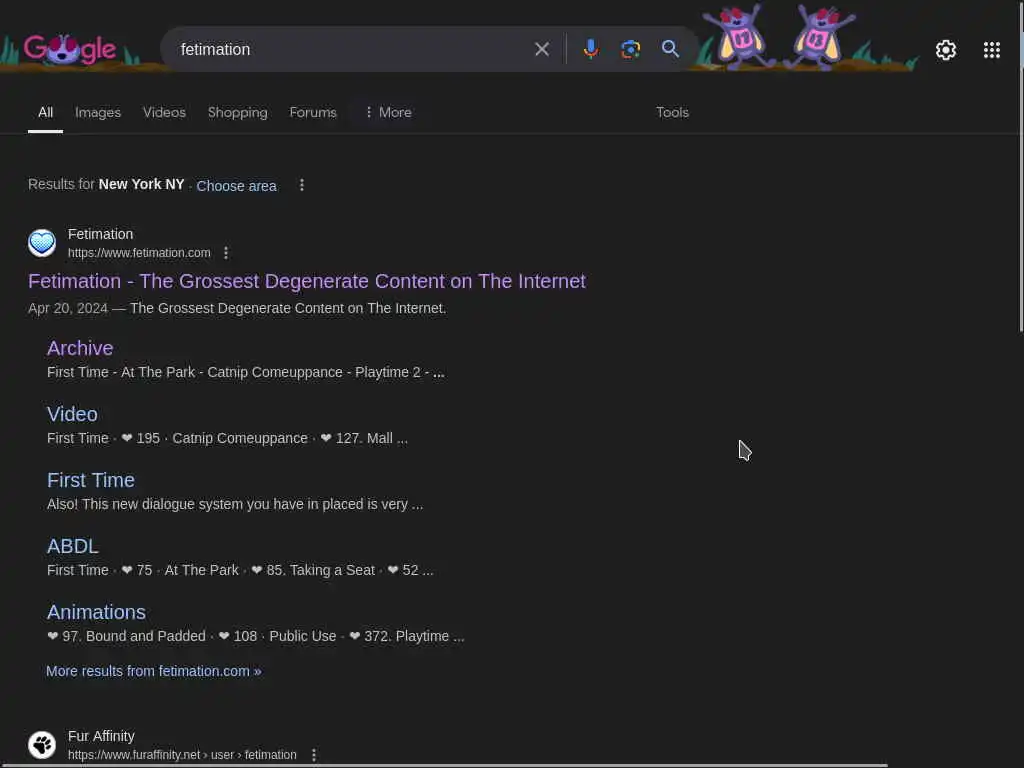Click More results from fetimation.com
This screenshot has height=768, width=1024.
pos(153,671)
